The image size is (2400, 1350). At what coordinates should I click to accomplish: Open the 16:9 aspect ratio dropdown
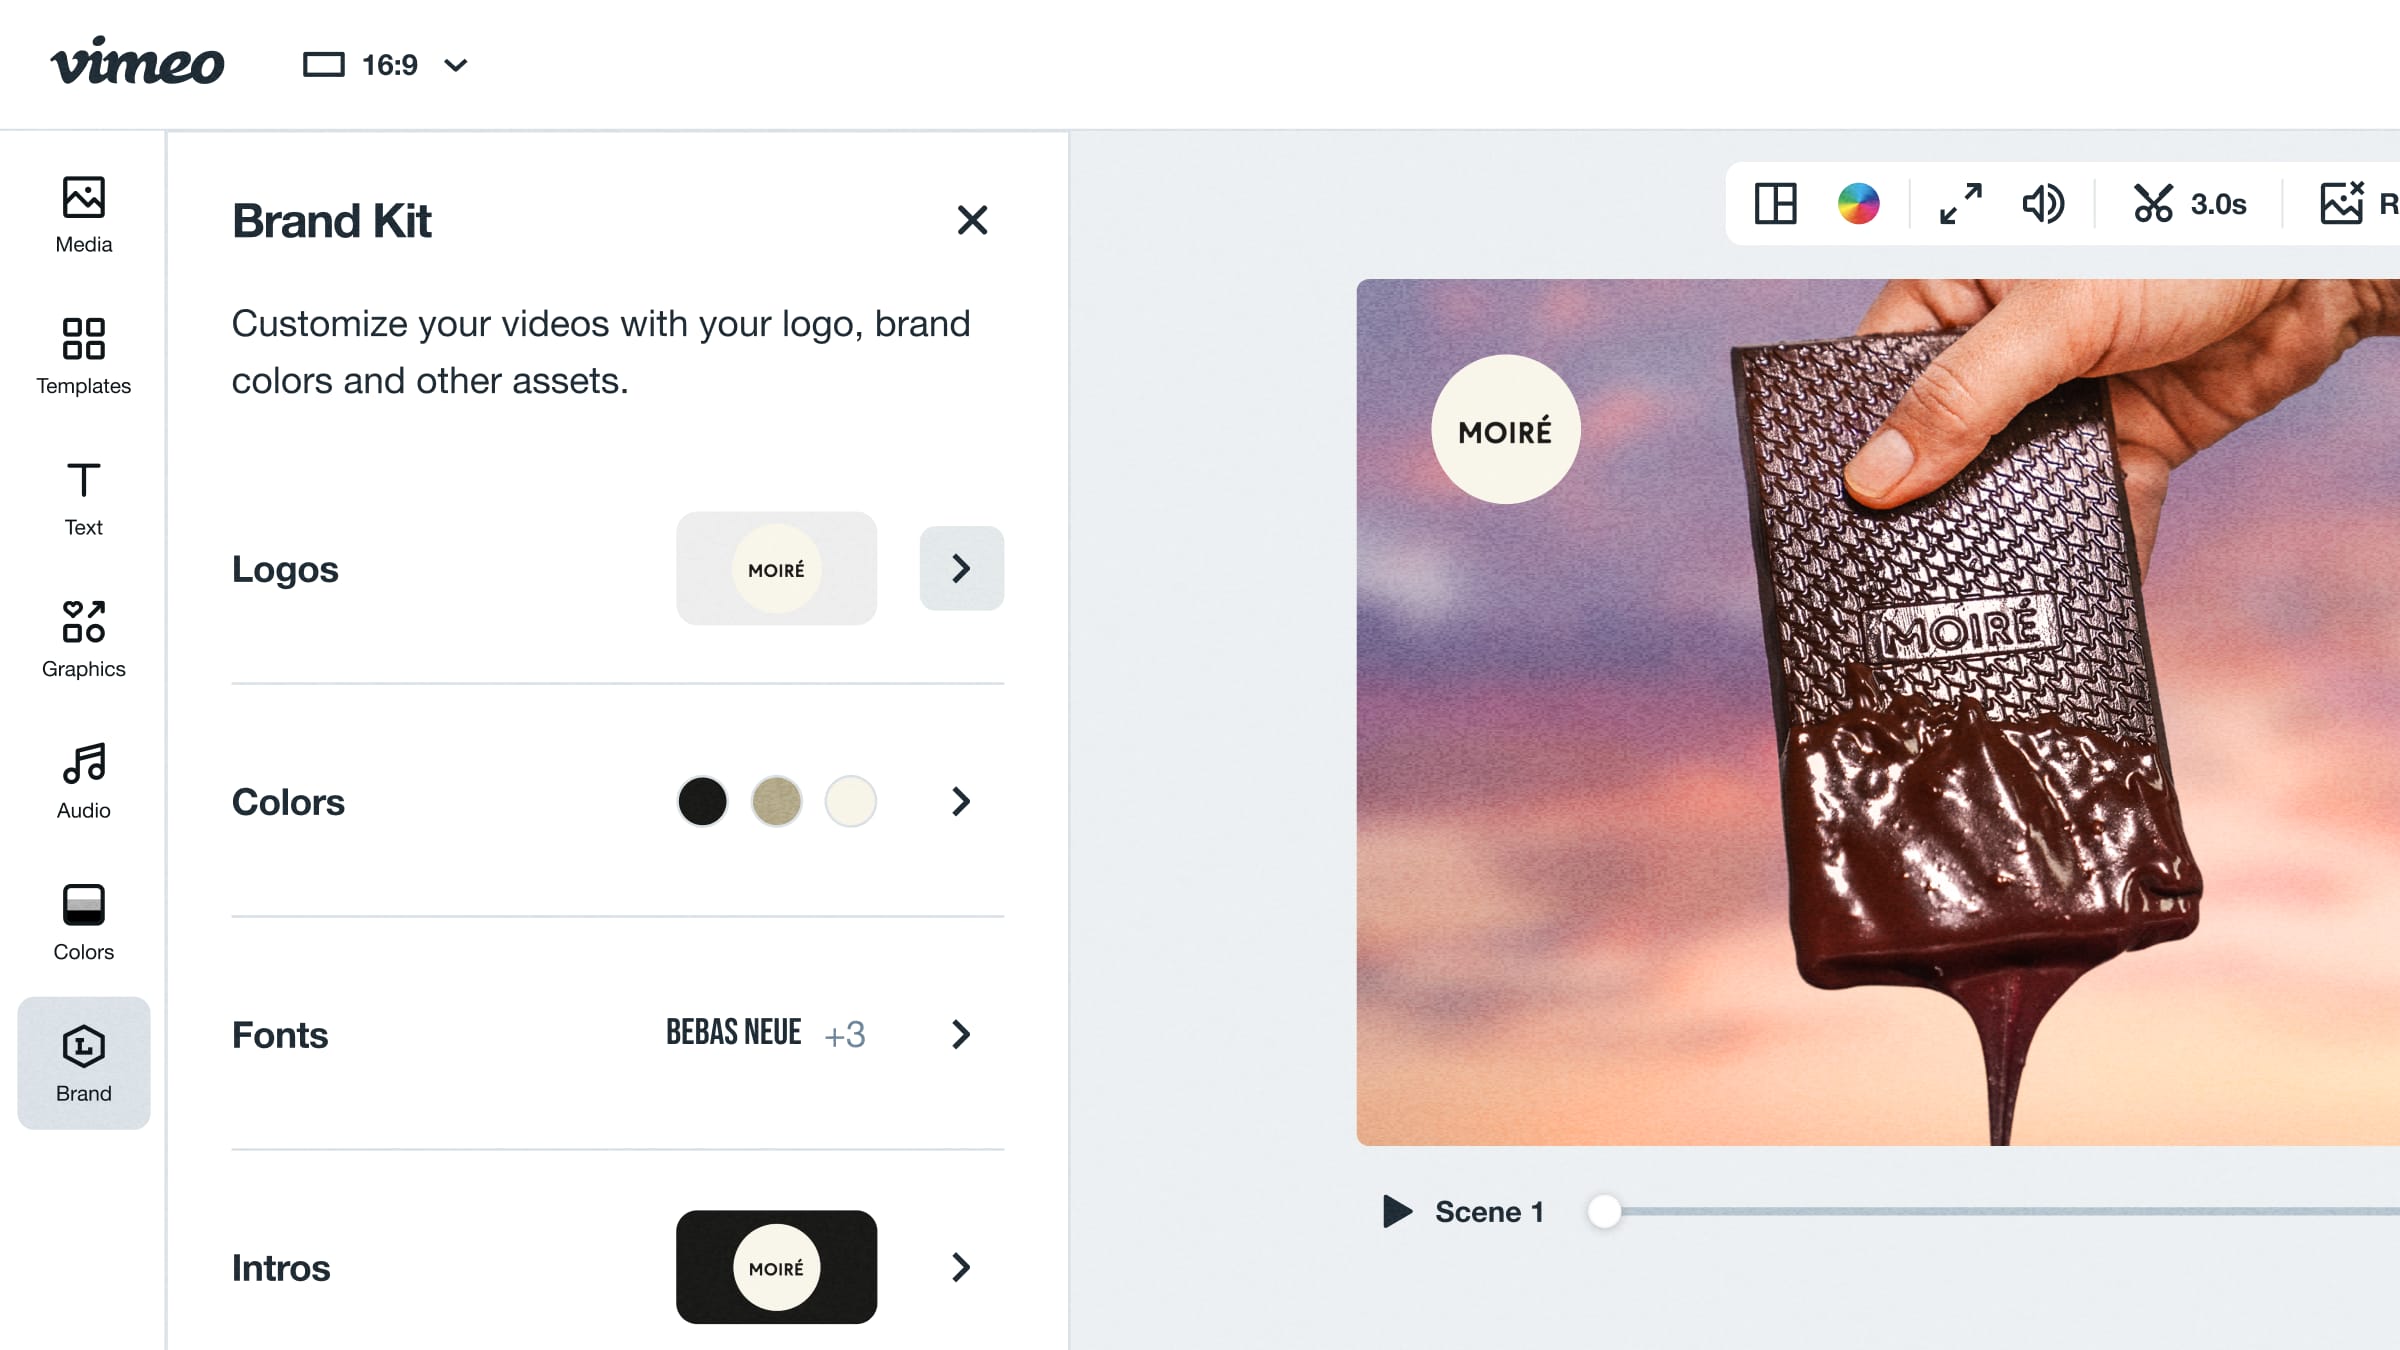point(386,65)
